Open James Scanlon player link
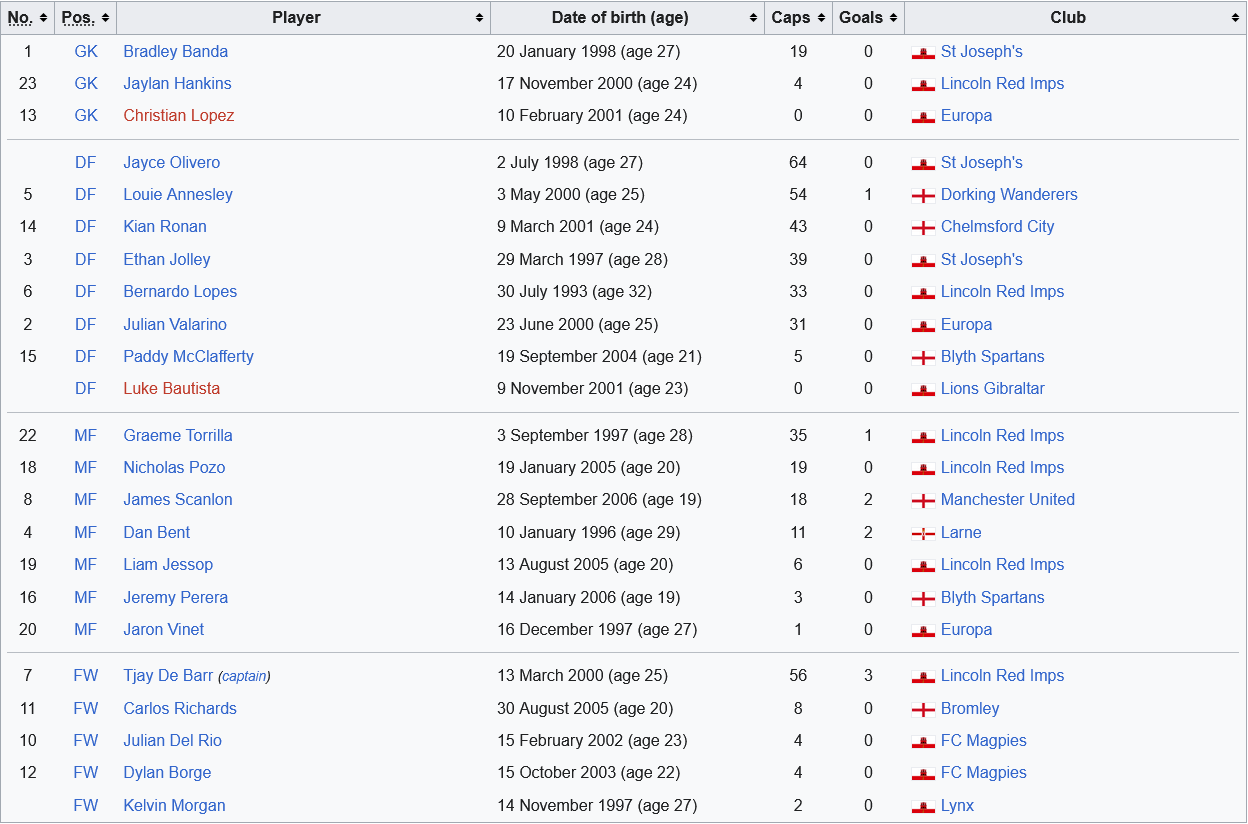 pyautogui.click(x=177, y=500)
